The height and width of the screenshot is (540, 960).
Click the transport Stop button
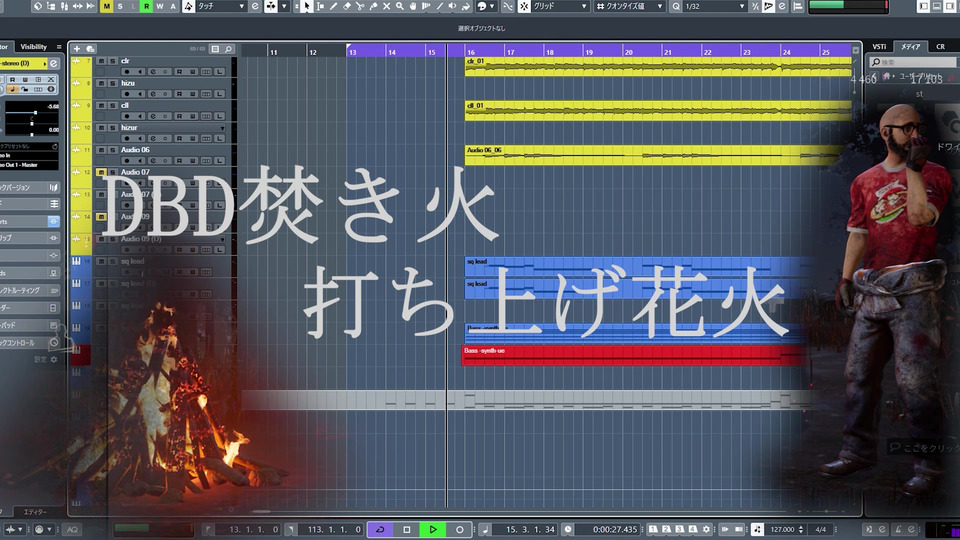click(407, 529)
